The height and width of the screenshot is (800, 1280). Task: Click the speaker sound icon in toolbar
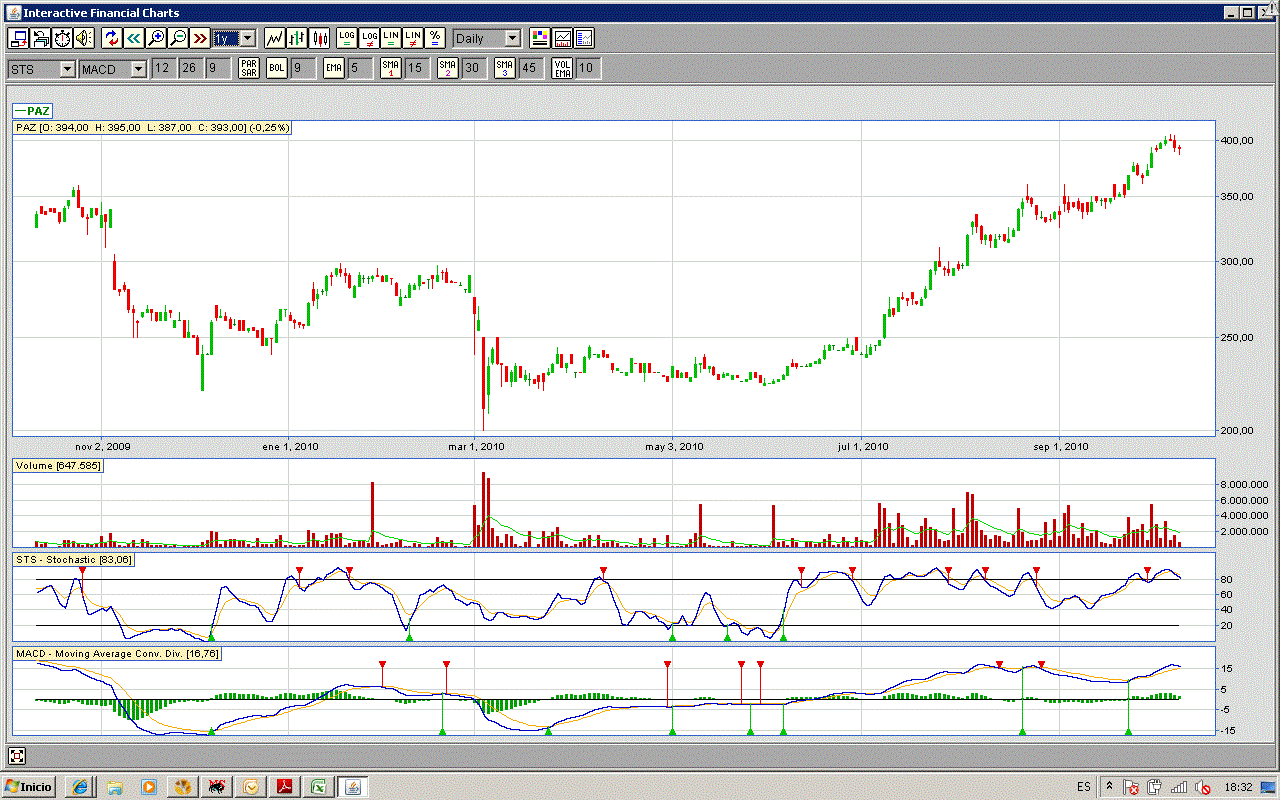(84, 38)
